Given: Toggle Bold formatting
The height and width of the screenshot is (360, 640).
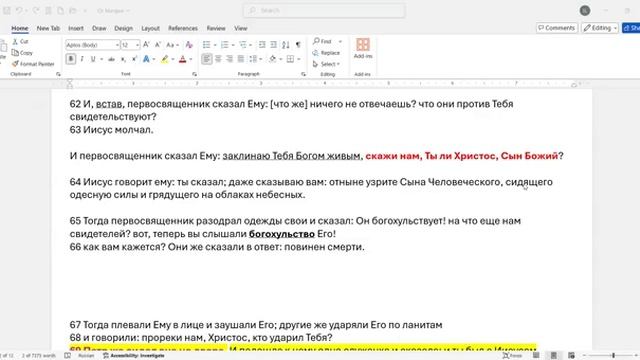Looking at the screenshot, I should pyautogui.click(x=71, y=59).
